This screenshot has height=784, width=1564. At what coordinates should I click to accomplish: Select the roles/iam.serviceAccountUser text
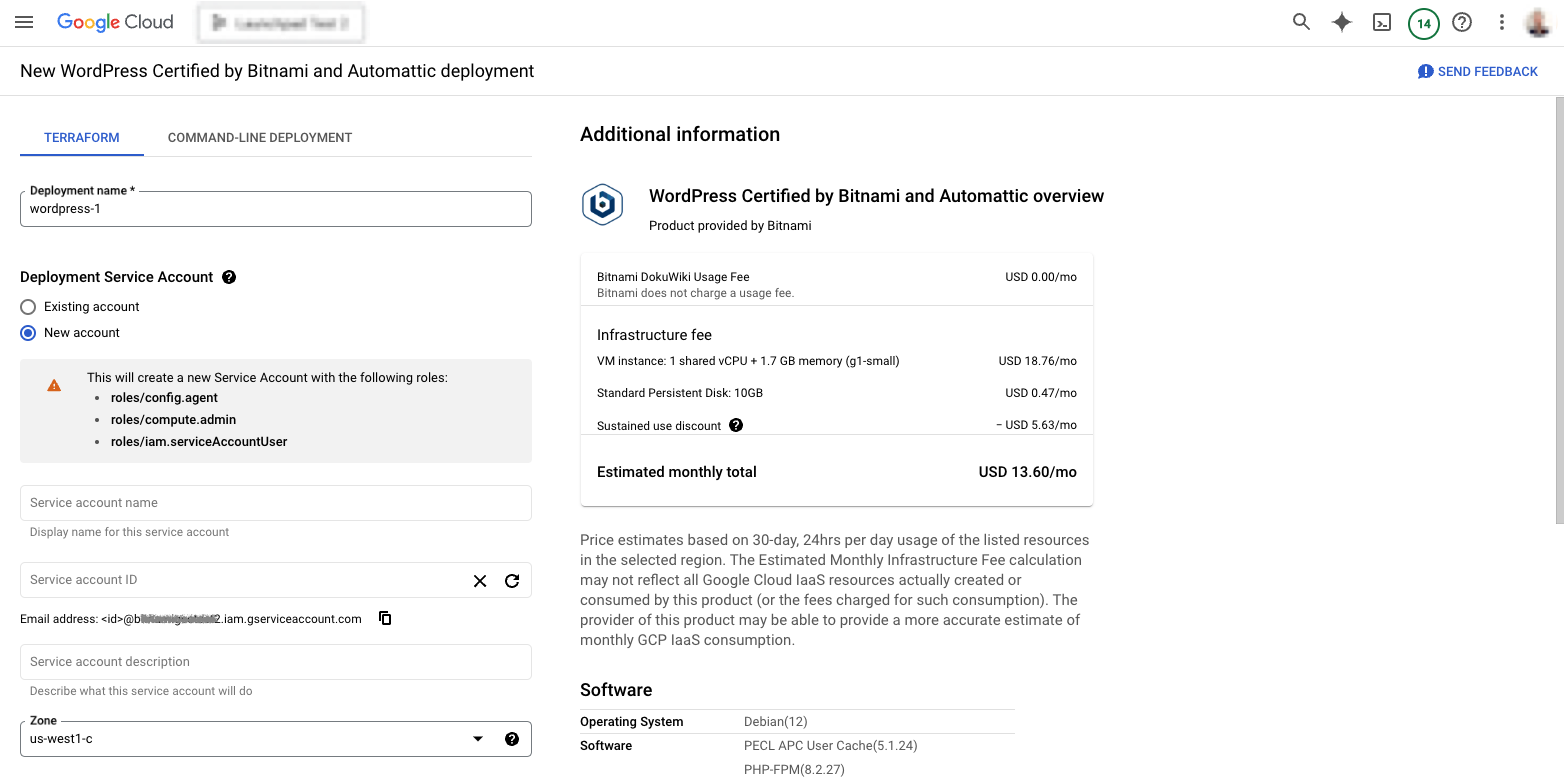199,442
